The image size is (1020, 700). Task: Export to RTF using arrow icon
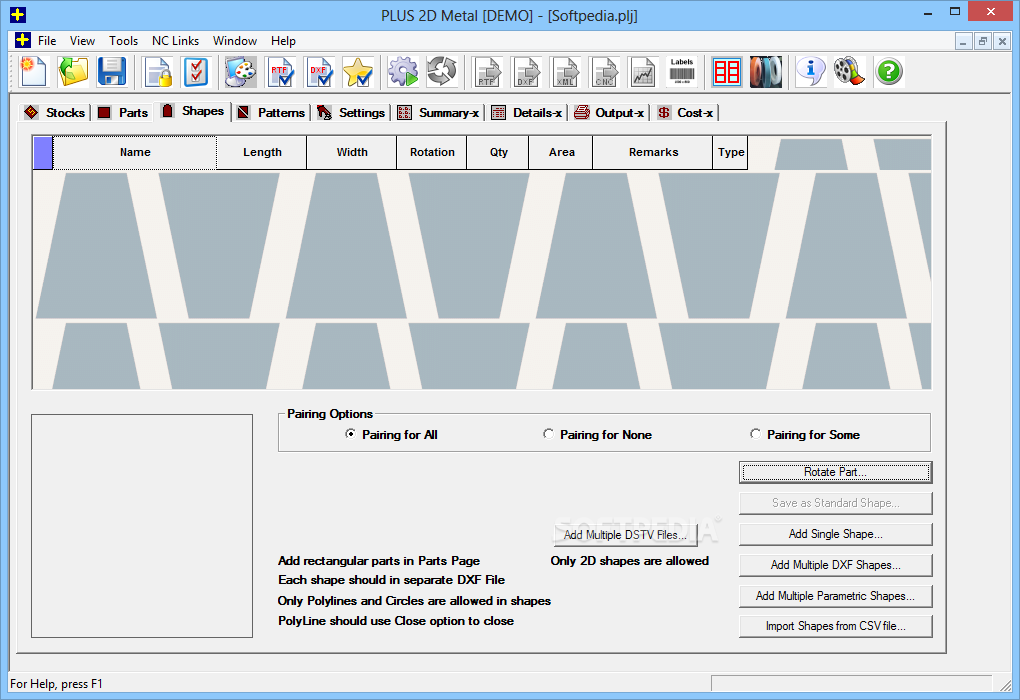[x=487, y=72]
